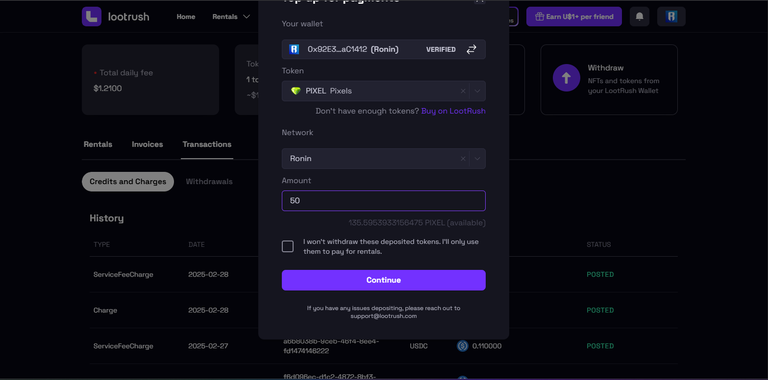Clear the PIXEL token selection
This screenshot has width=768, height=380.
tap(463, 91)
